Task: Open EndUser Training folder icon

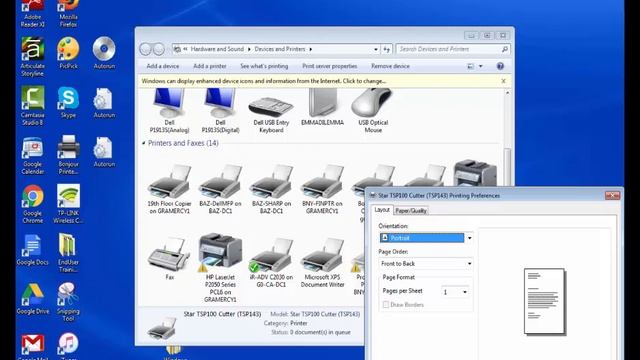Action: pyautogui.click(x=68, y=253)
